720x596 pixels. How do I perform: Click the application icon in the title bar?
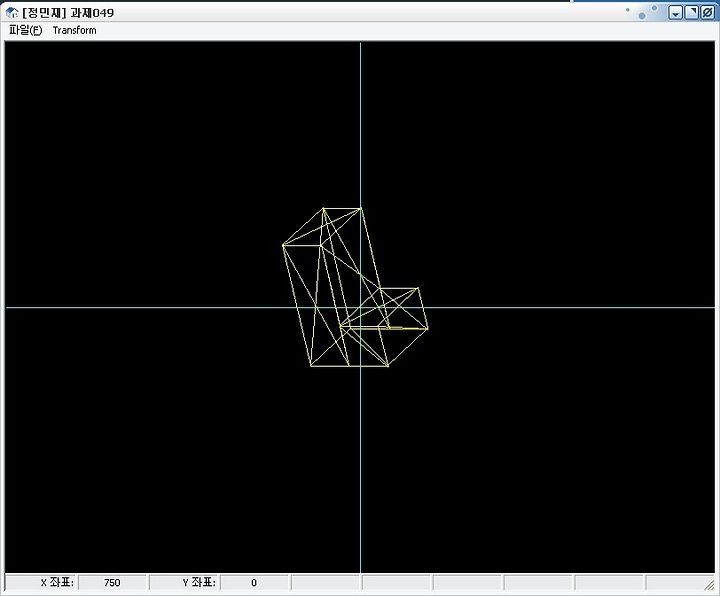pyautogui.click(x=12, y=12)
